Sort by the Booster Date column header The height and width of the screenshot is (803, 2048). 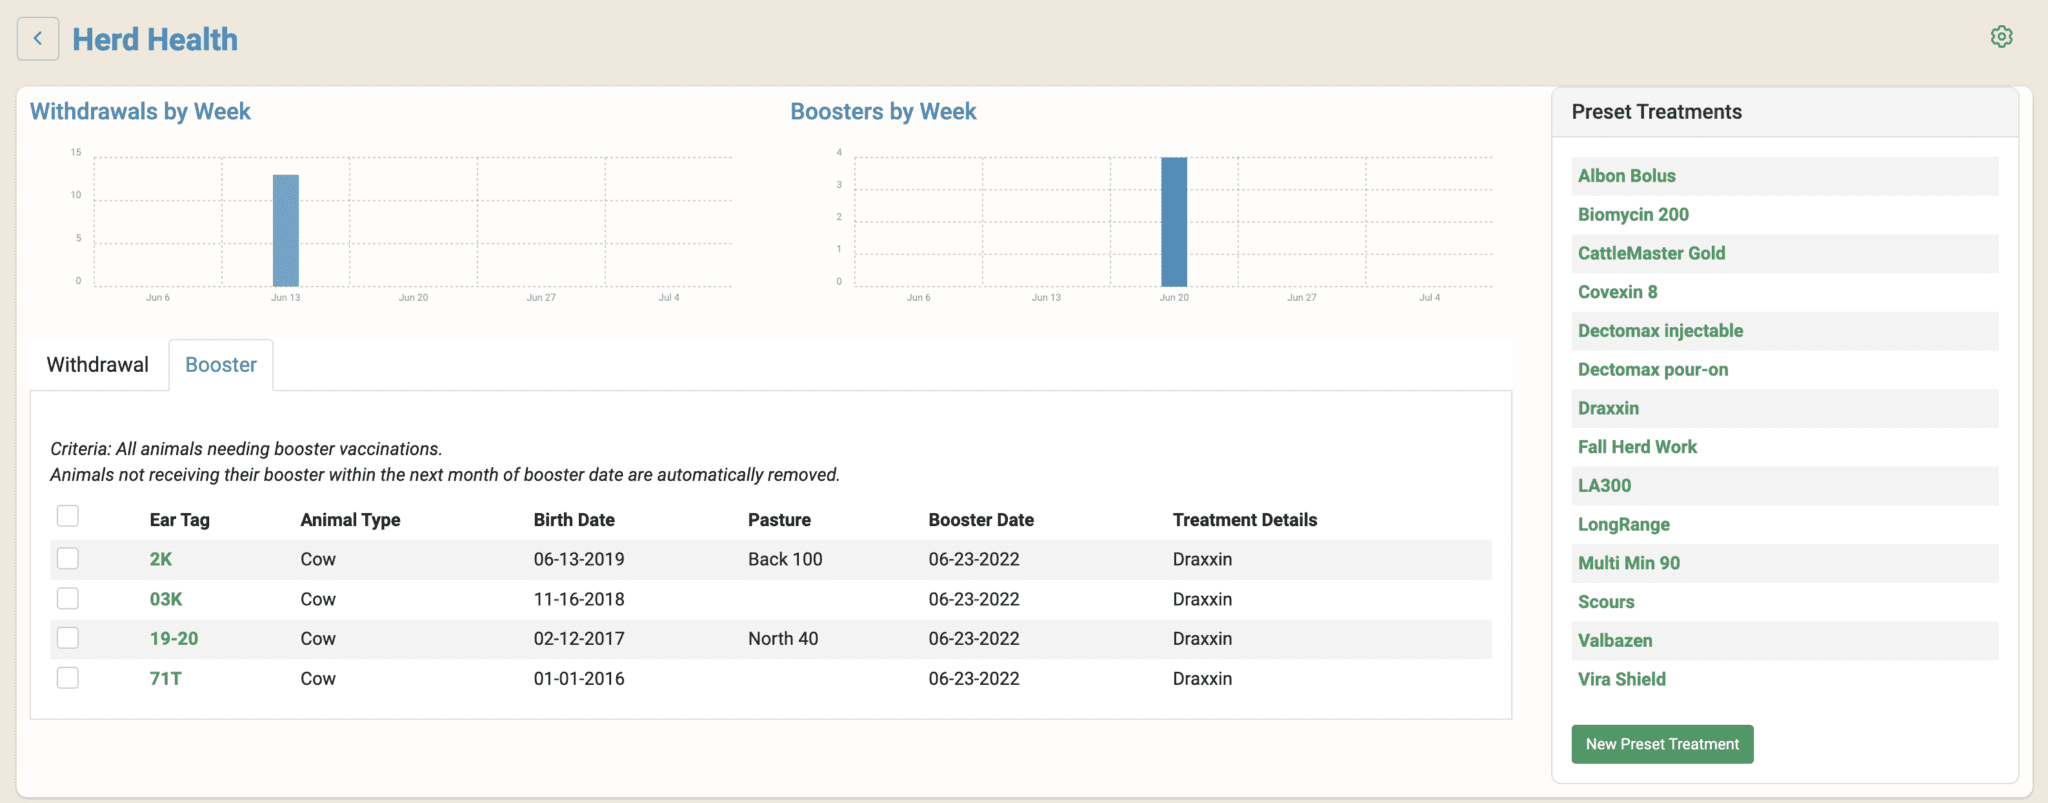tap(980, 520)
